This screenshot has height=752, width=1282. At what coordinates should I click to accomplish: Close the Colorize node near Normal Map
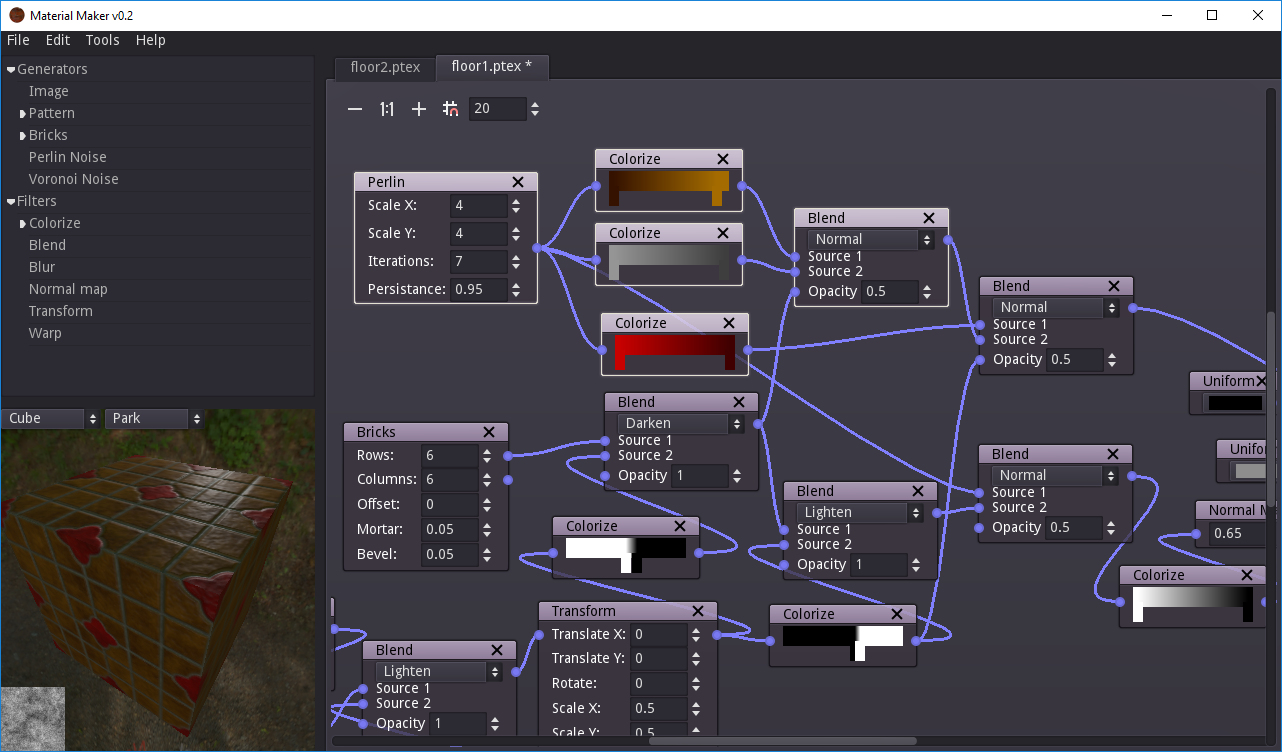(1247, 575)
